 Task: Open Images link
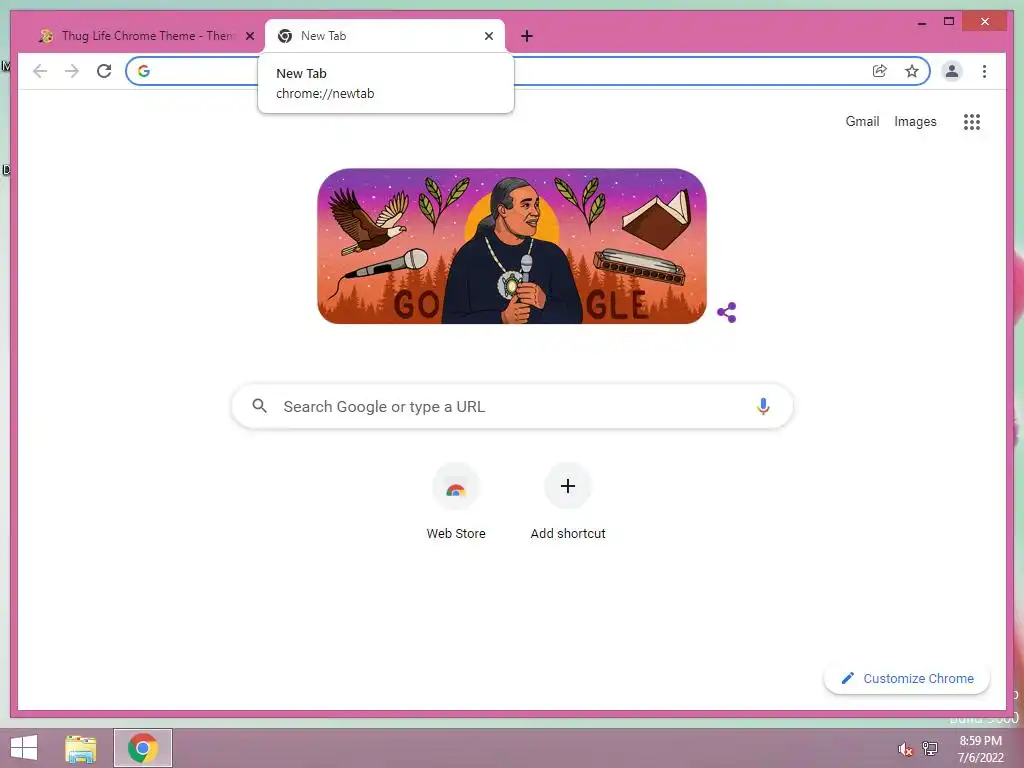pos(915,121)
